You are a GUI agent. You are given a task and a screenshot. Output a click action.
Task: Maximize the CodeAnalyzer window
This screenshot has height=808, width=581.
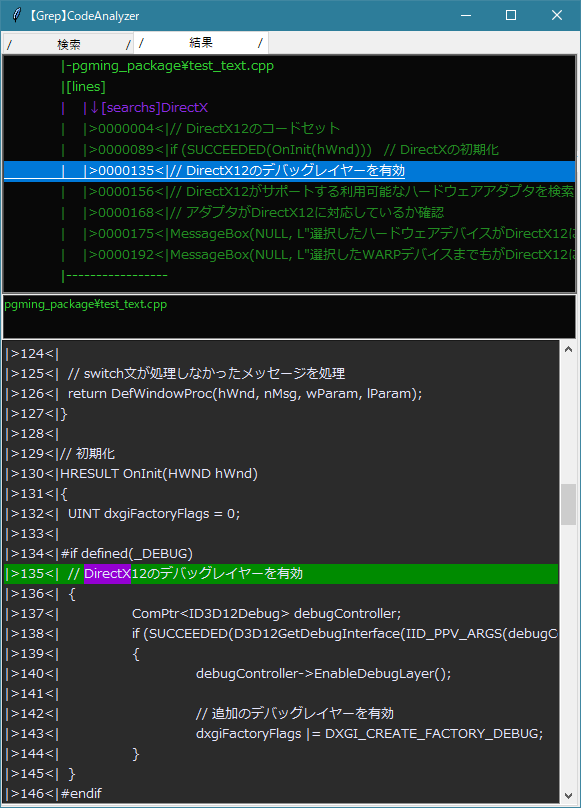511,15
